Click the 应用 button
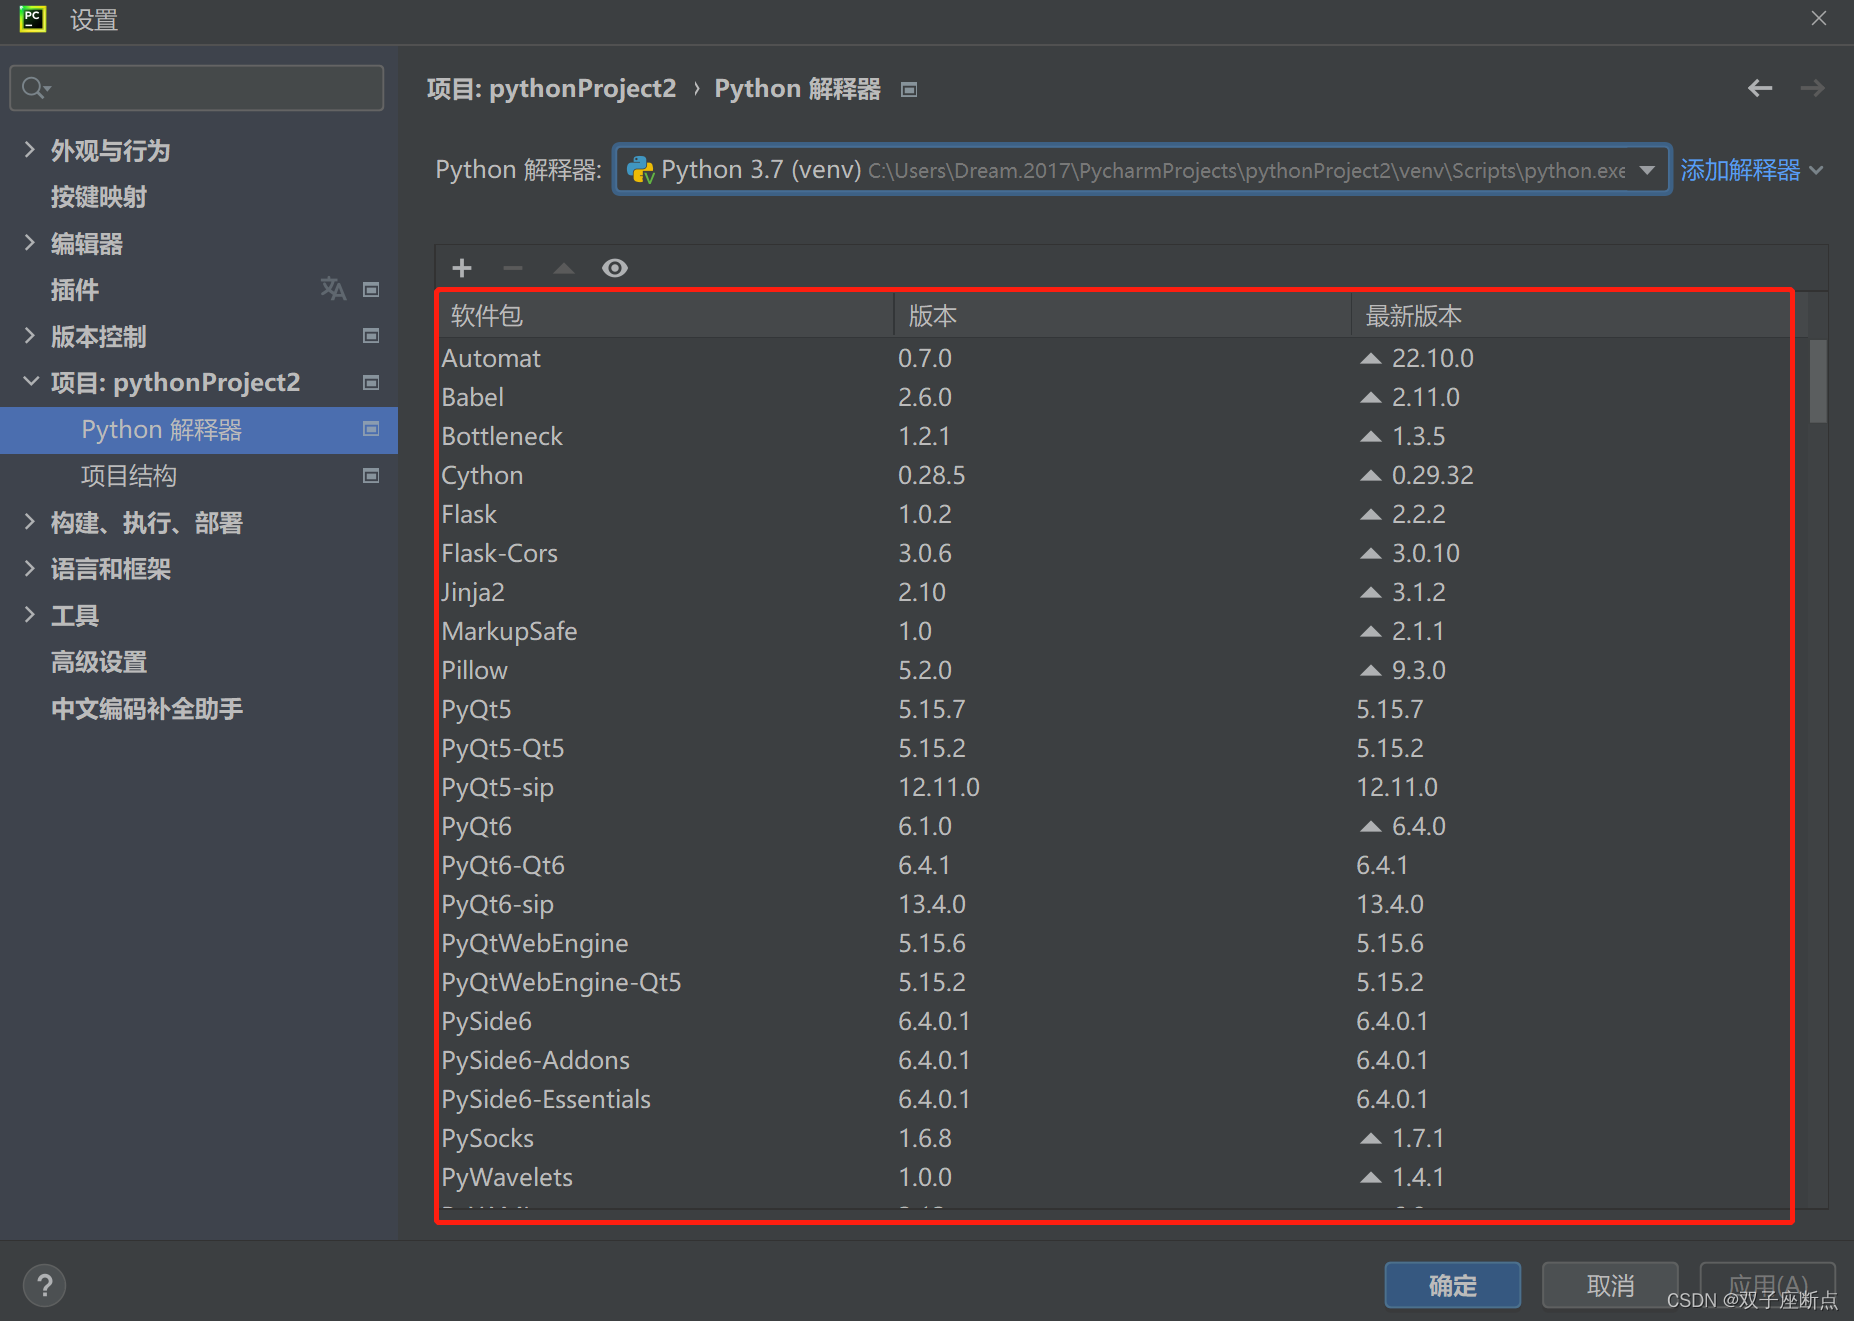The image size is (1854, 1321). point(1768,1285)
